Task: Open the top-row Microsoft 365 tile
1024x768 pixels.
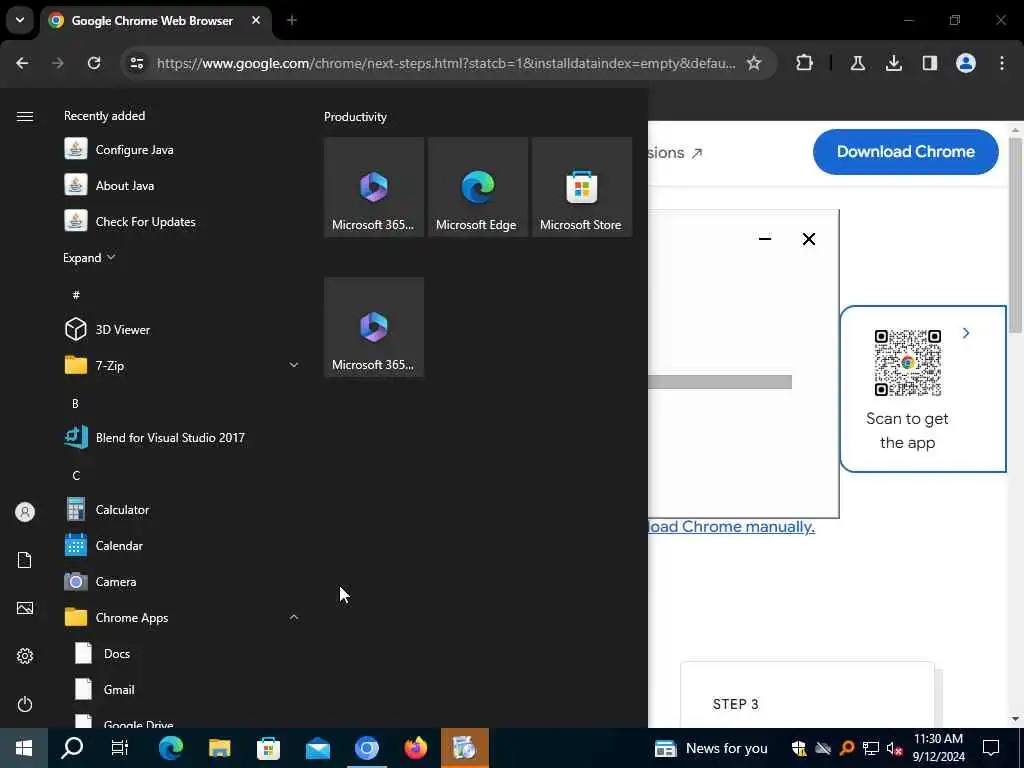Action: tap(374, 187)
